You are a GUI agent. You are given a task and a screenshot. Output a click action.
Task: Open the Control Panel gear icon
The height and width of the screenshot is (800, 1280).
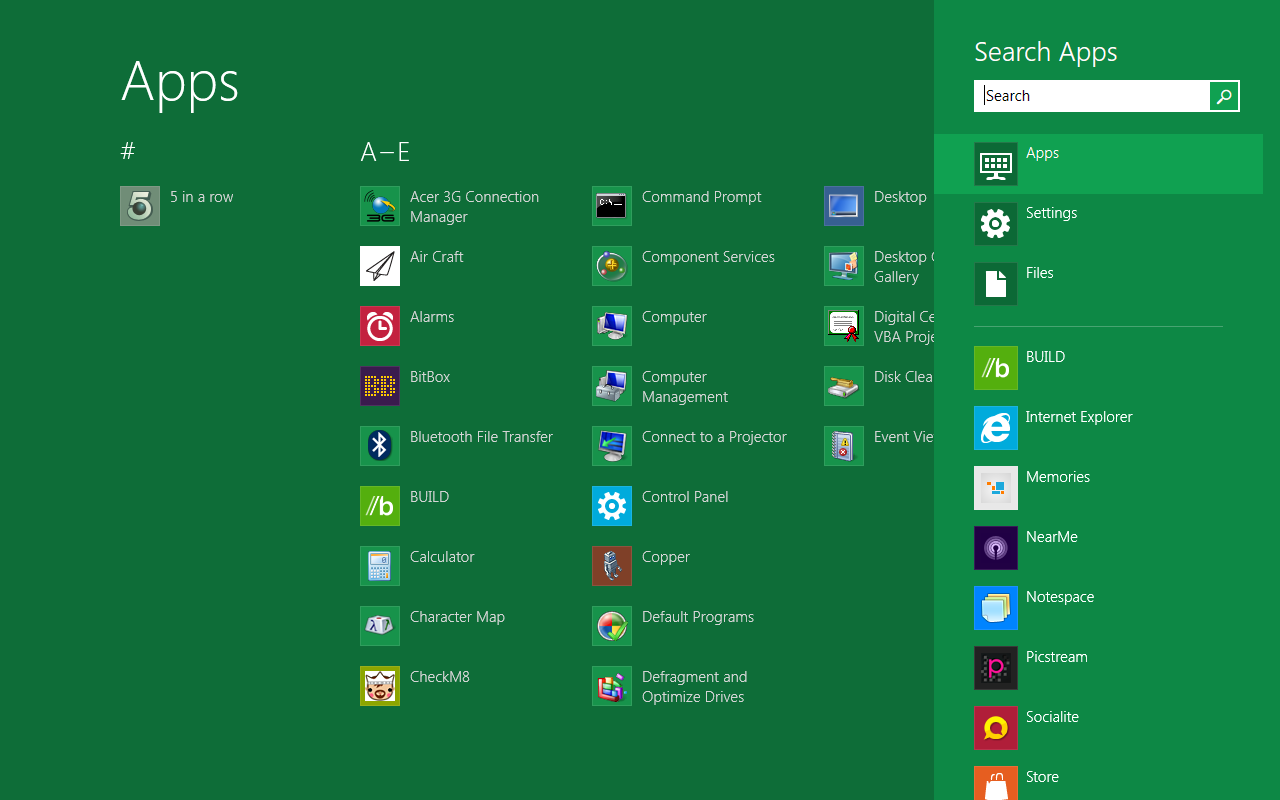pyautogui.click(x=612, y=506)
